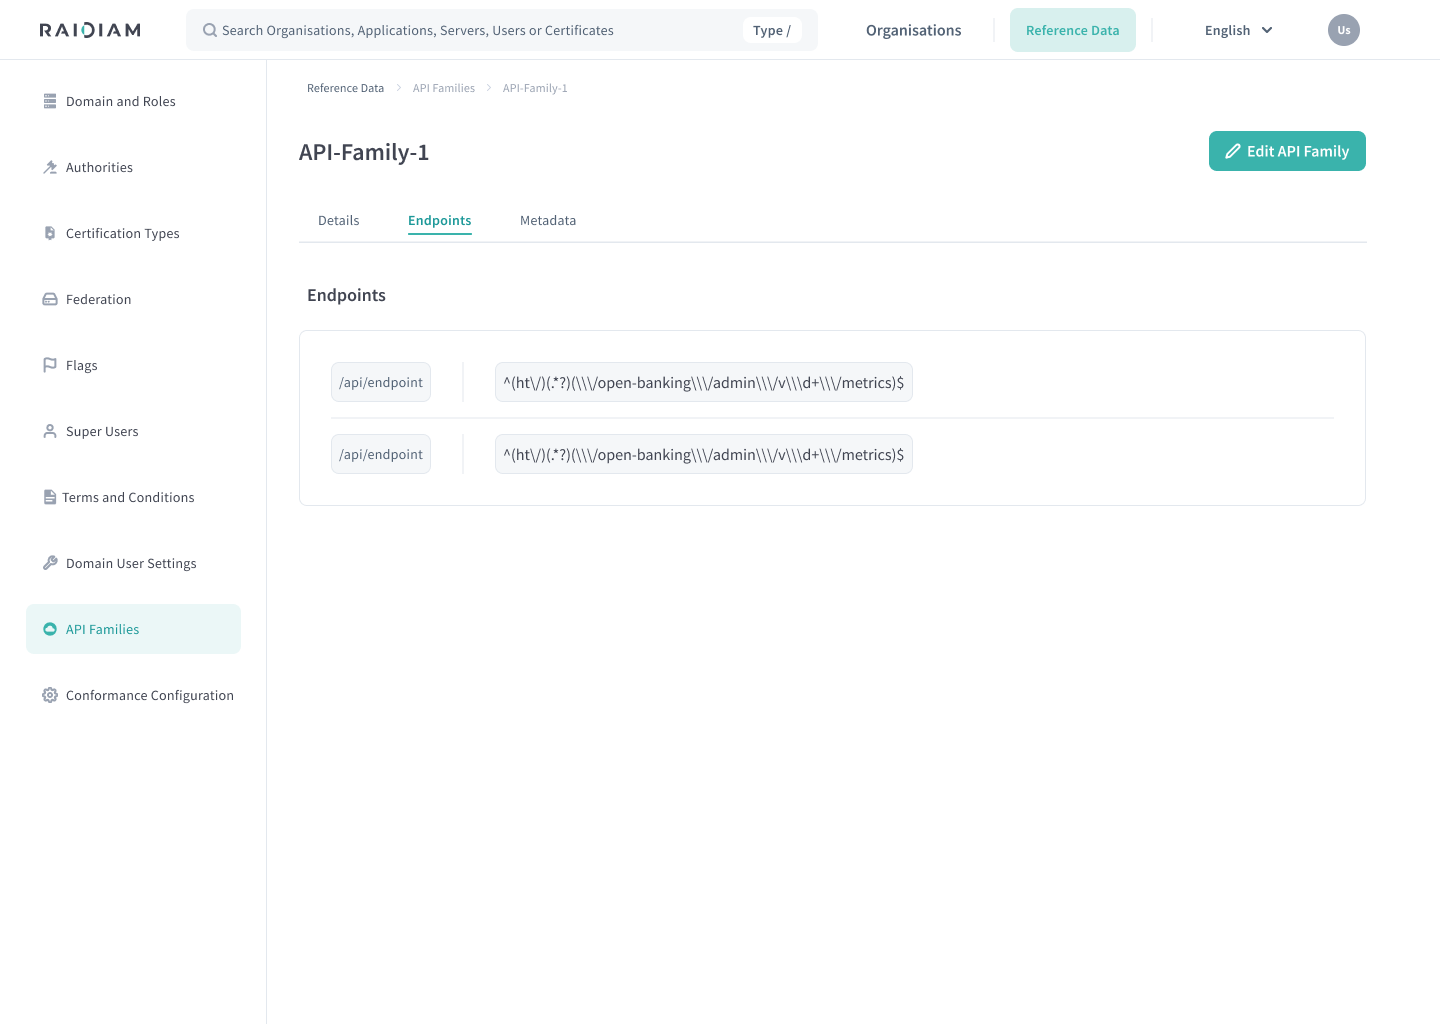This screenshot has width=1440, height=1024.
Task: Click the pencil icon inside Edit API Family
Action: [x=1232, y=150]
